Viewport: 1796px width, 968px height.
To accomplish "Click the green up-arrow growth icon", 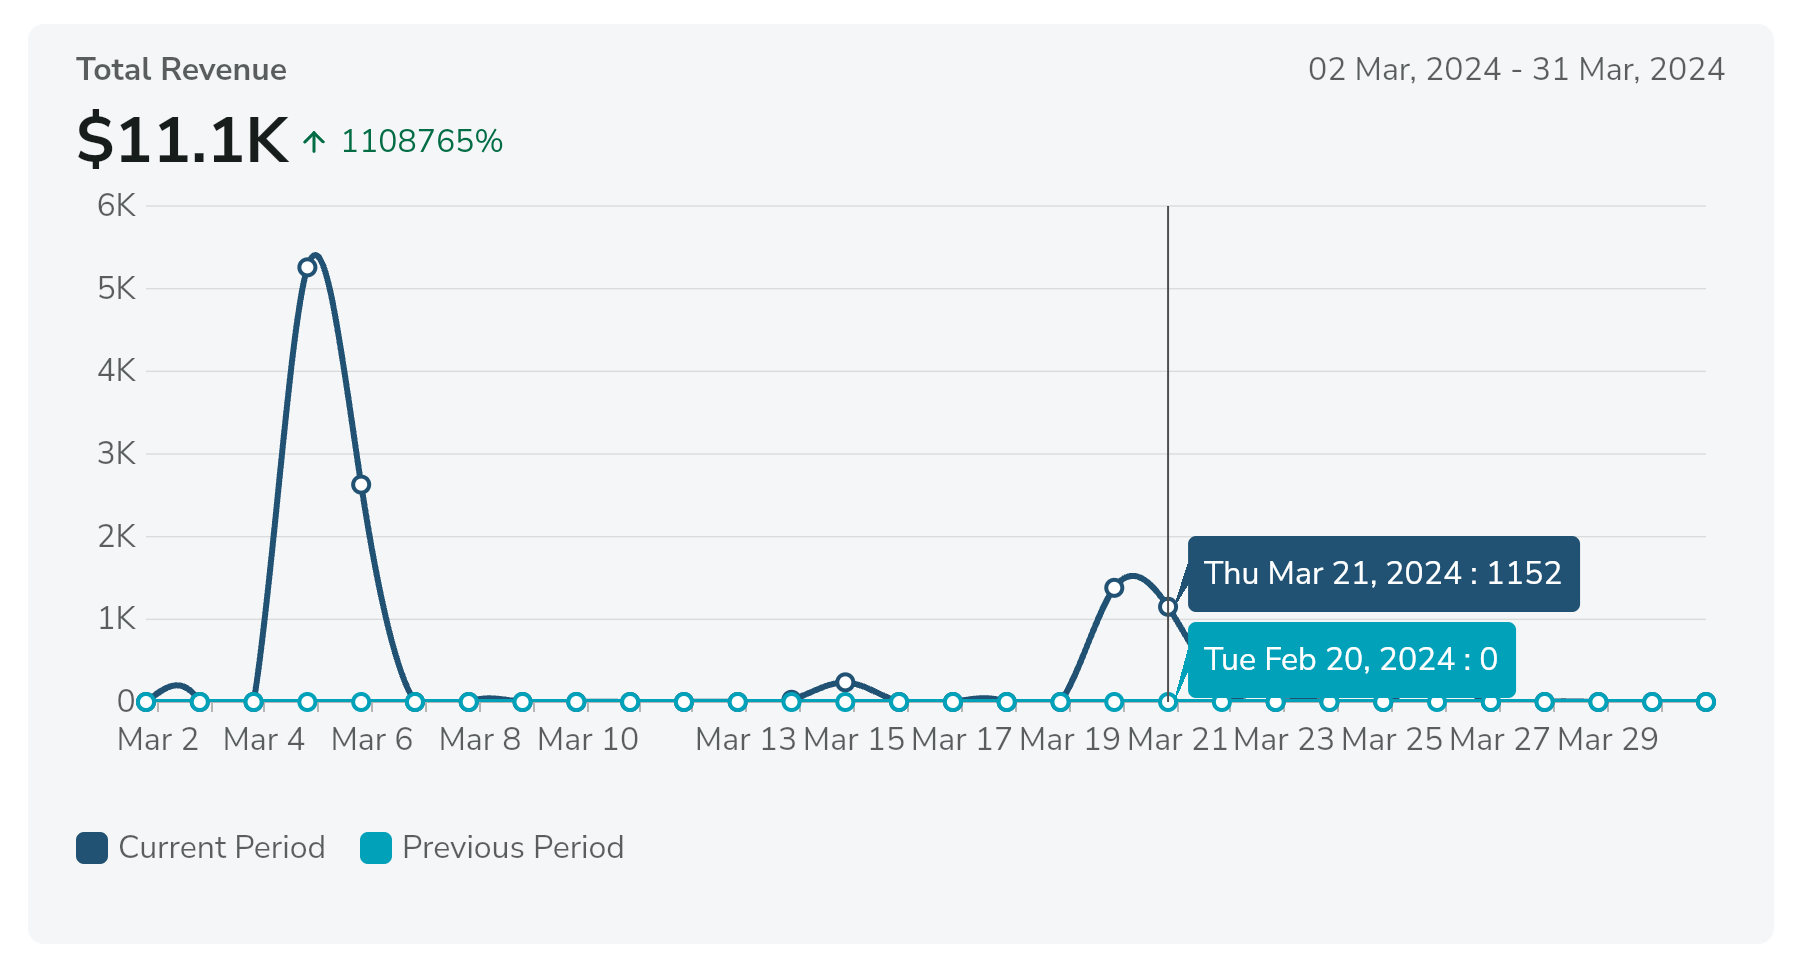I will tap(314, 142).
